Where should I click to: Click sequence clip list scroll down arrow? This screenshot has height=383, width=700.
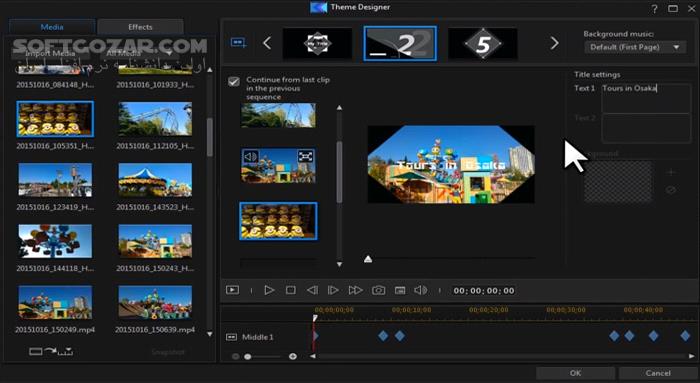coord(339,264)
